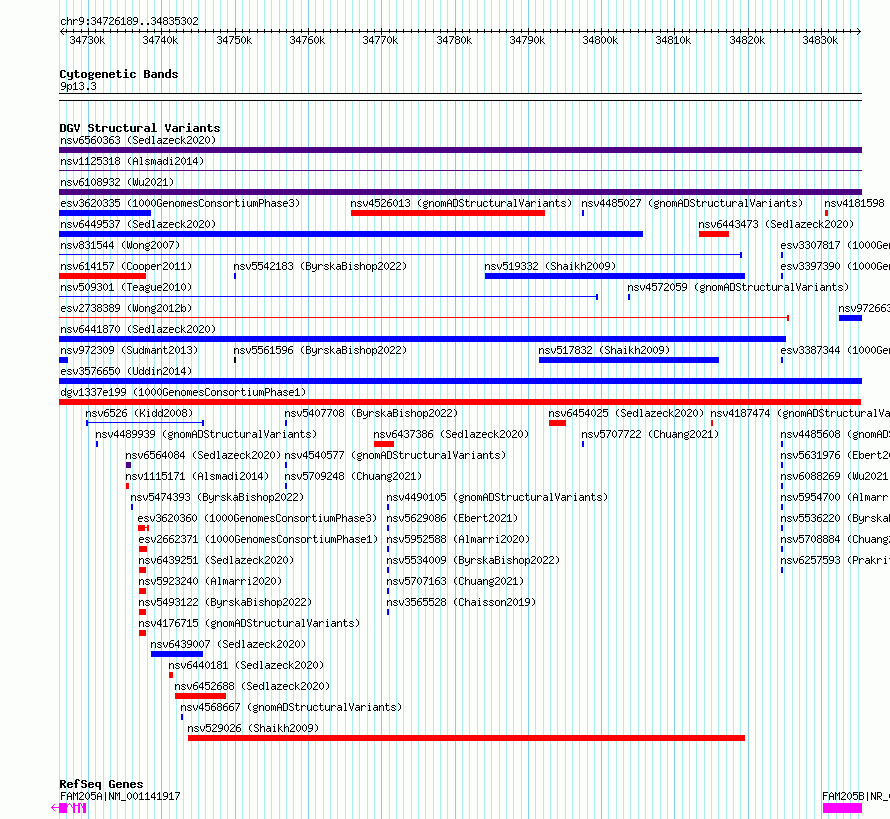Click the nsv519332 (Shaikh2009) blue bar
This screenshot has width=890, height=819.
tap(615, 276)
